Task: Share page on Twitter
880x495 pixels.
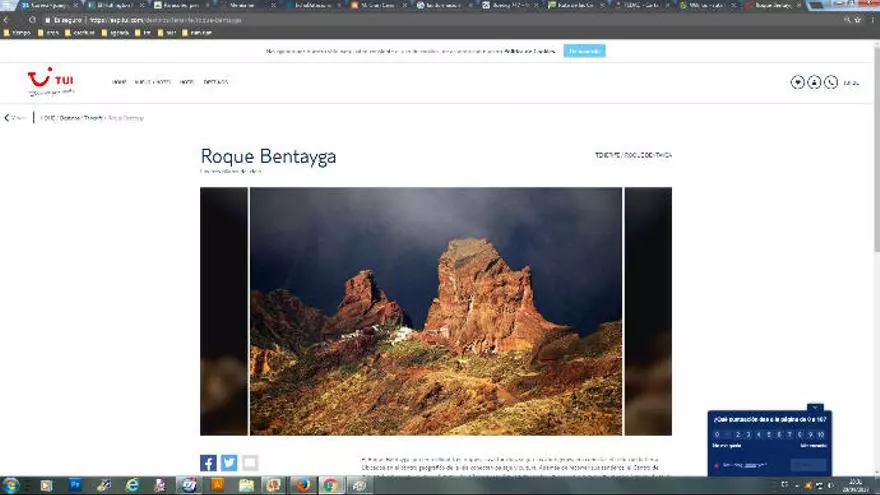Action: tap(229, 463)
